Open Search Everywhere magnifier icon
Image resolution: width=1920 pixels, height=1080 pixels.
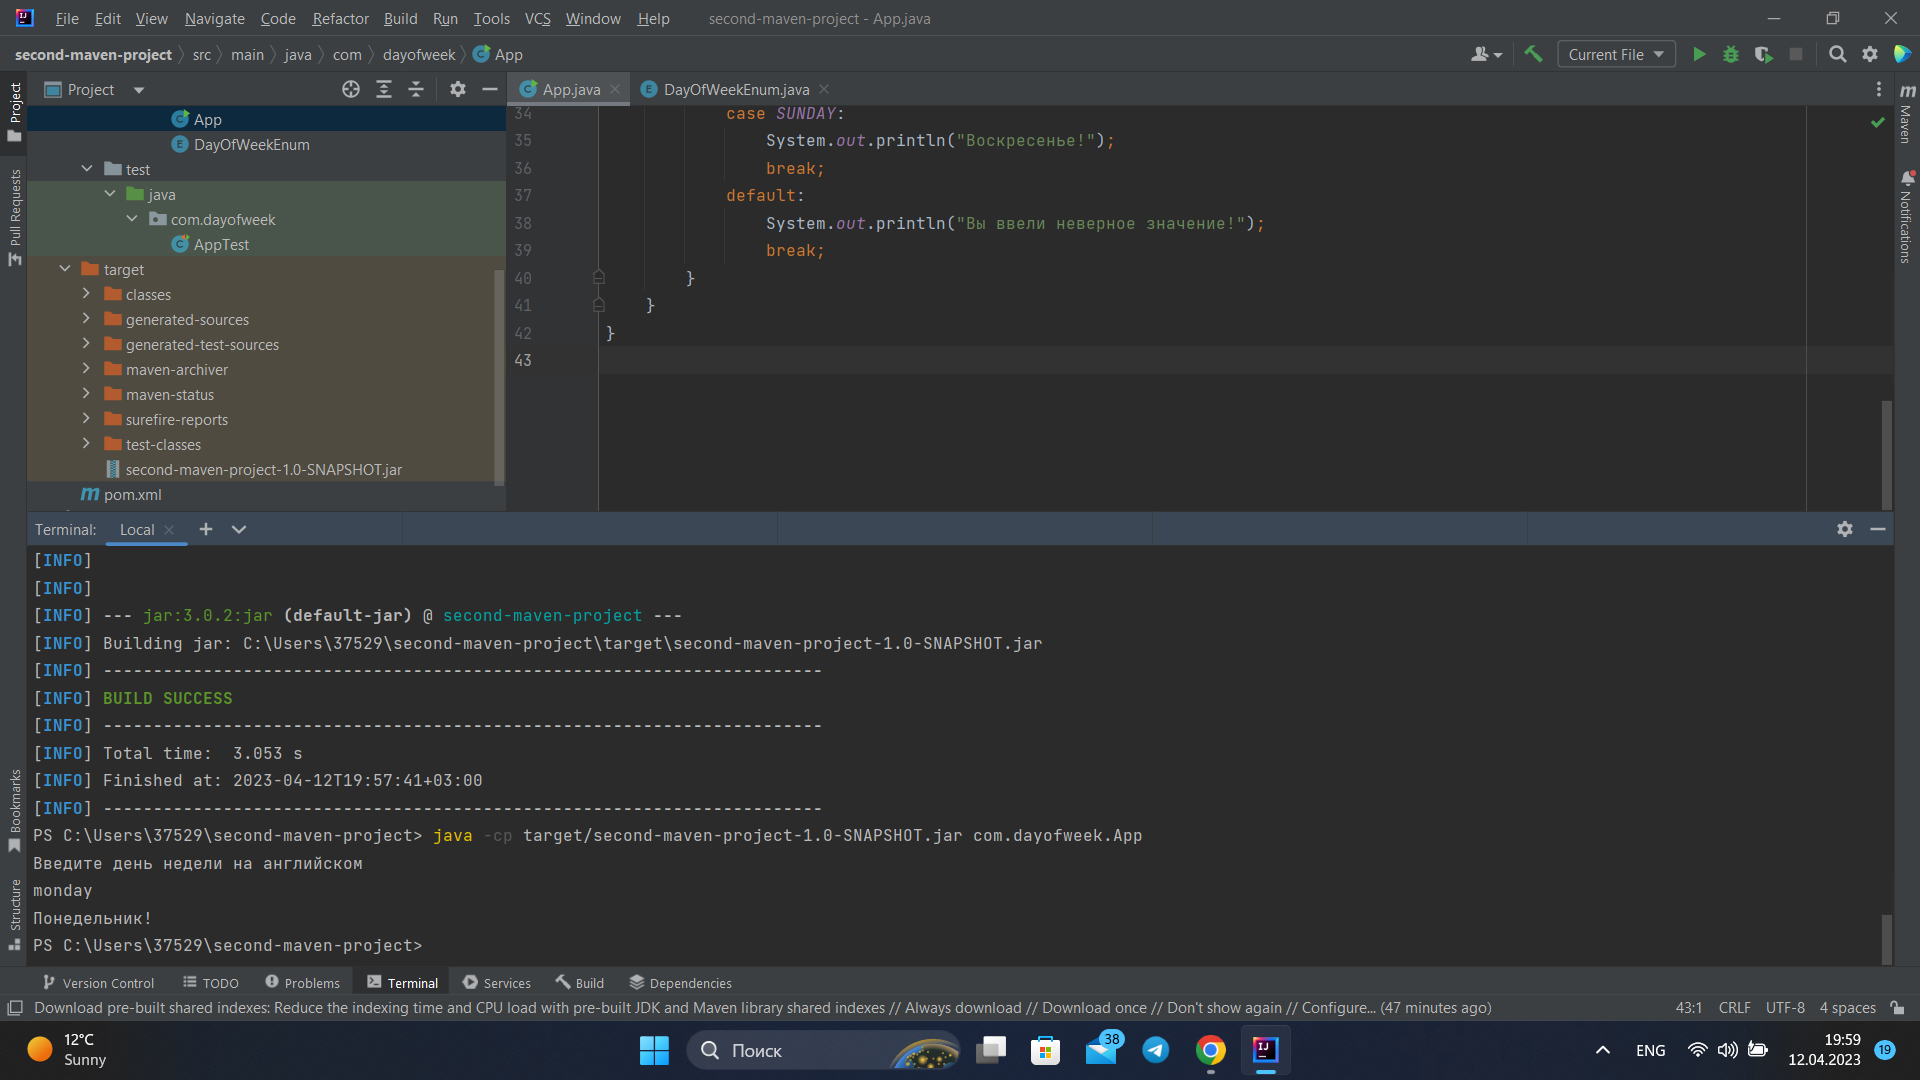click(1837, 55)
